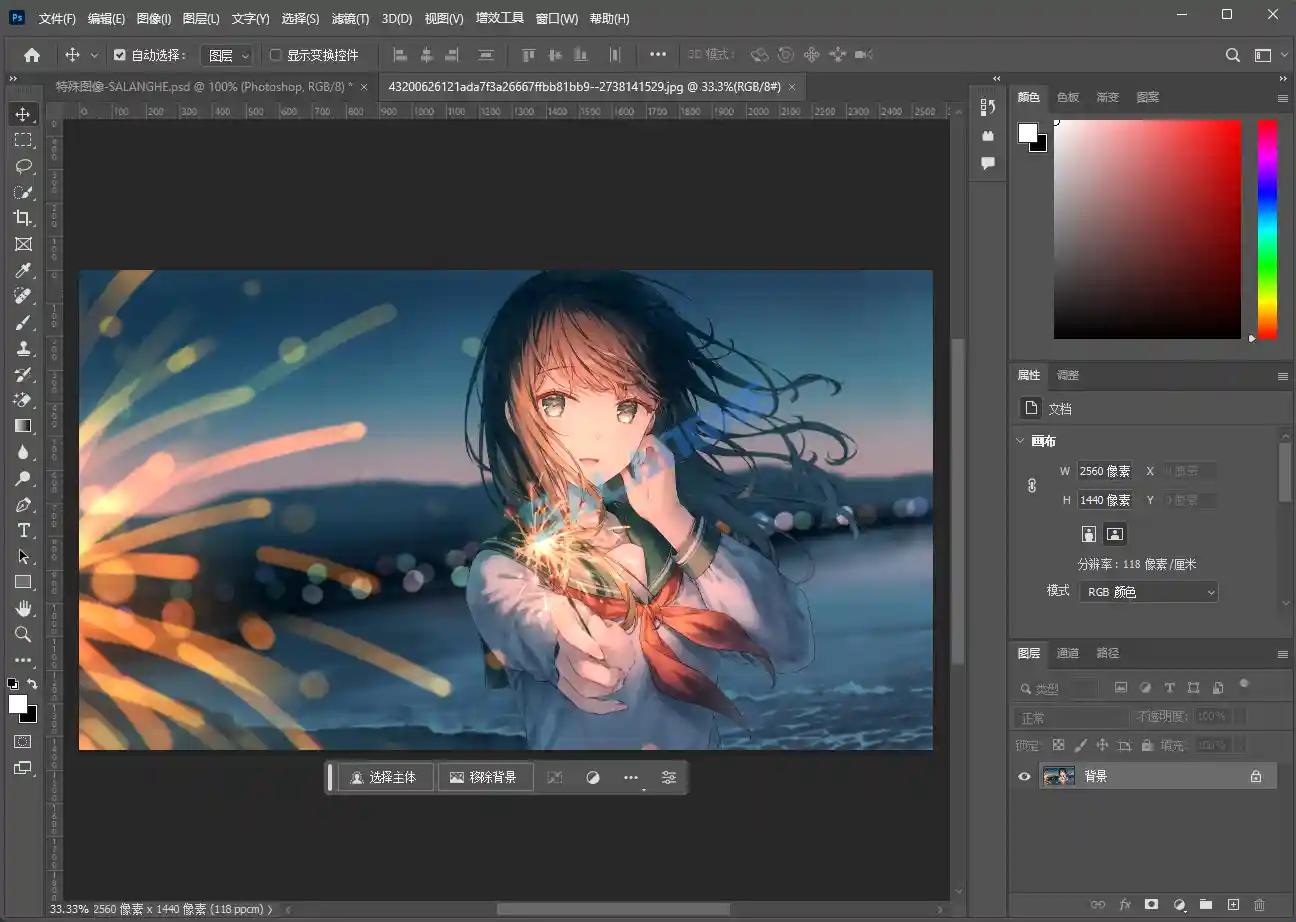The width and height of the screenshot is (1296, 922).
Task: Select the Lasso tool
Action: (24, 166)
